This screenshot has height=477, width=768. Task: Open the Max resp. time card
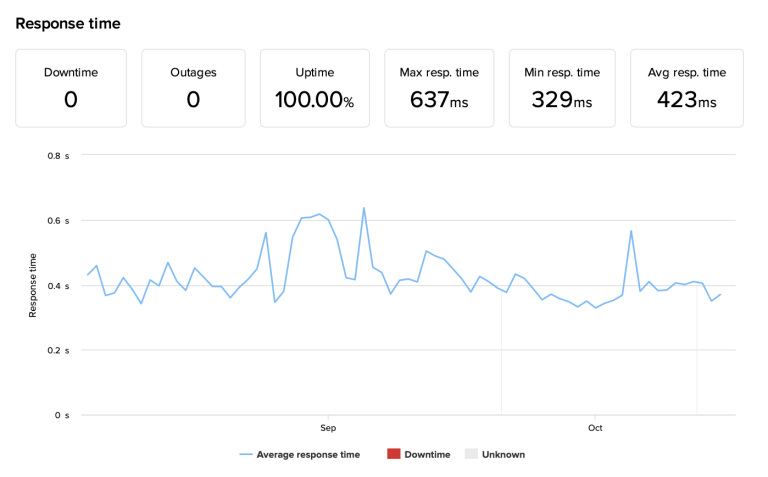pos(439,88)
